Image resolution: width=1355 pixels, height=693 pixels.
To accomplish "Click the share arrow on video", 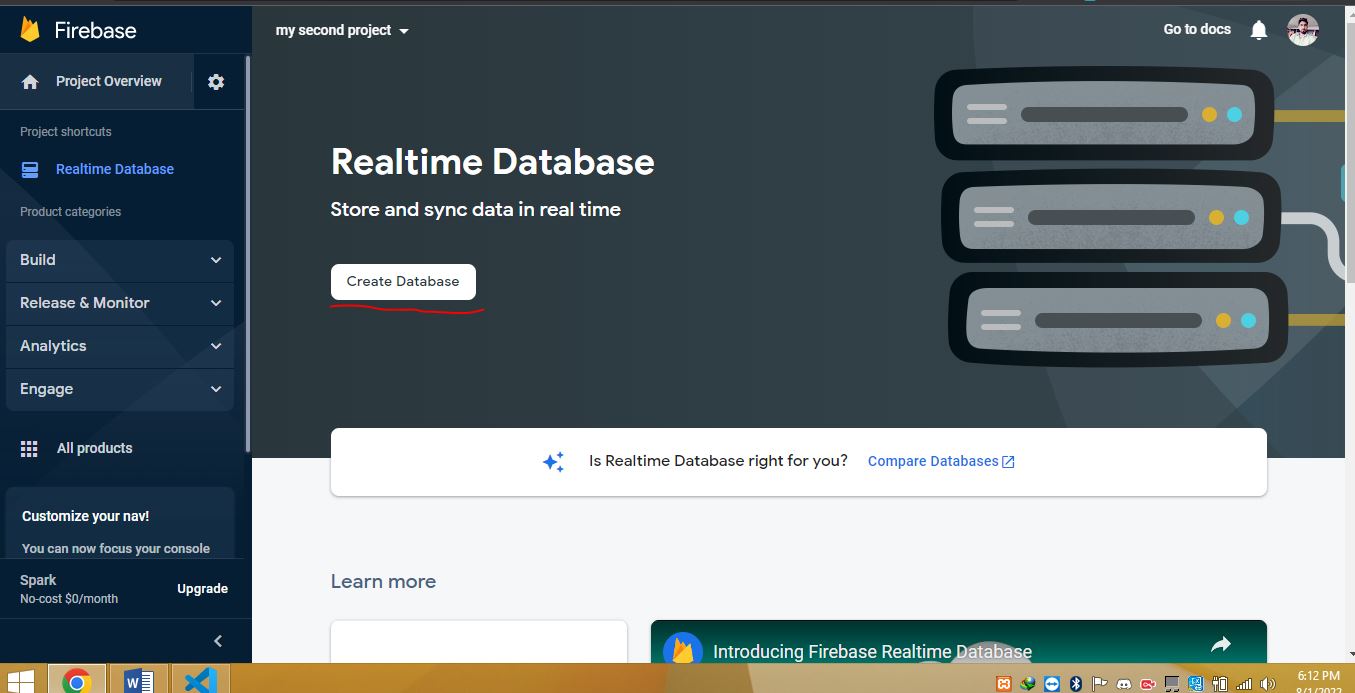I will point(1220,646).
